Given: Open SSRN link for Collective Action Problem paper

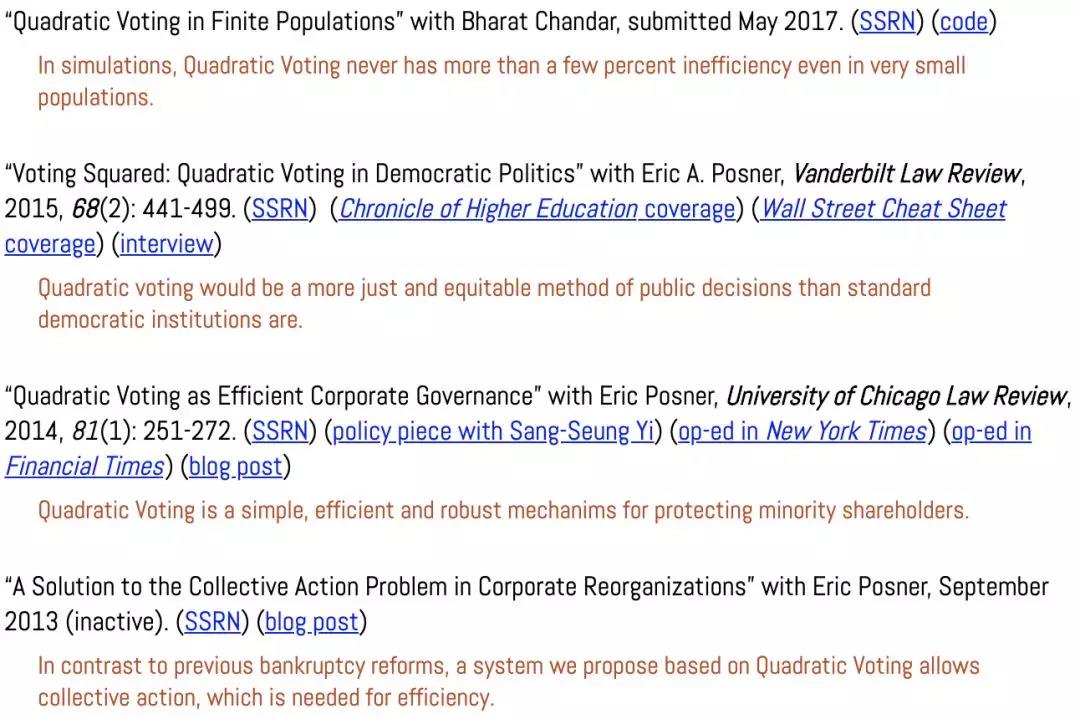Looking at the screenshot, I should [x=212, y=621].
